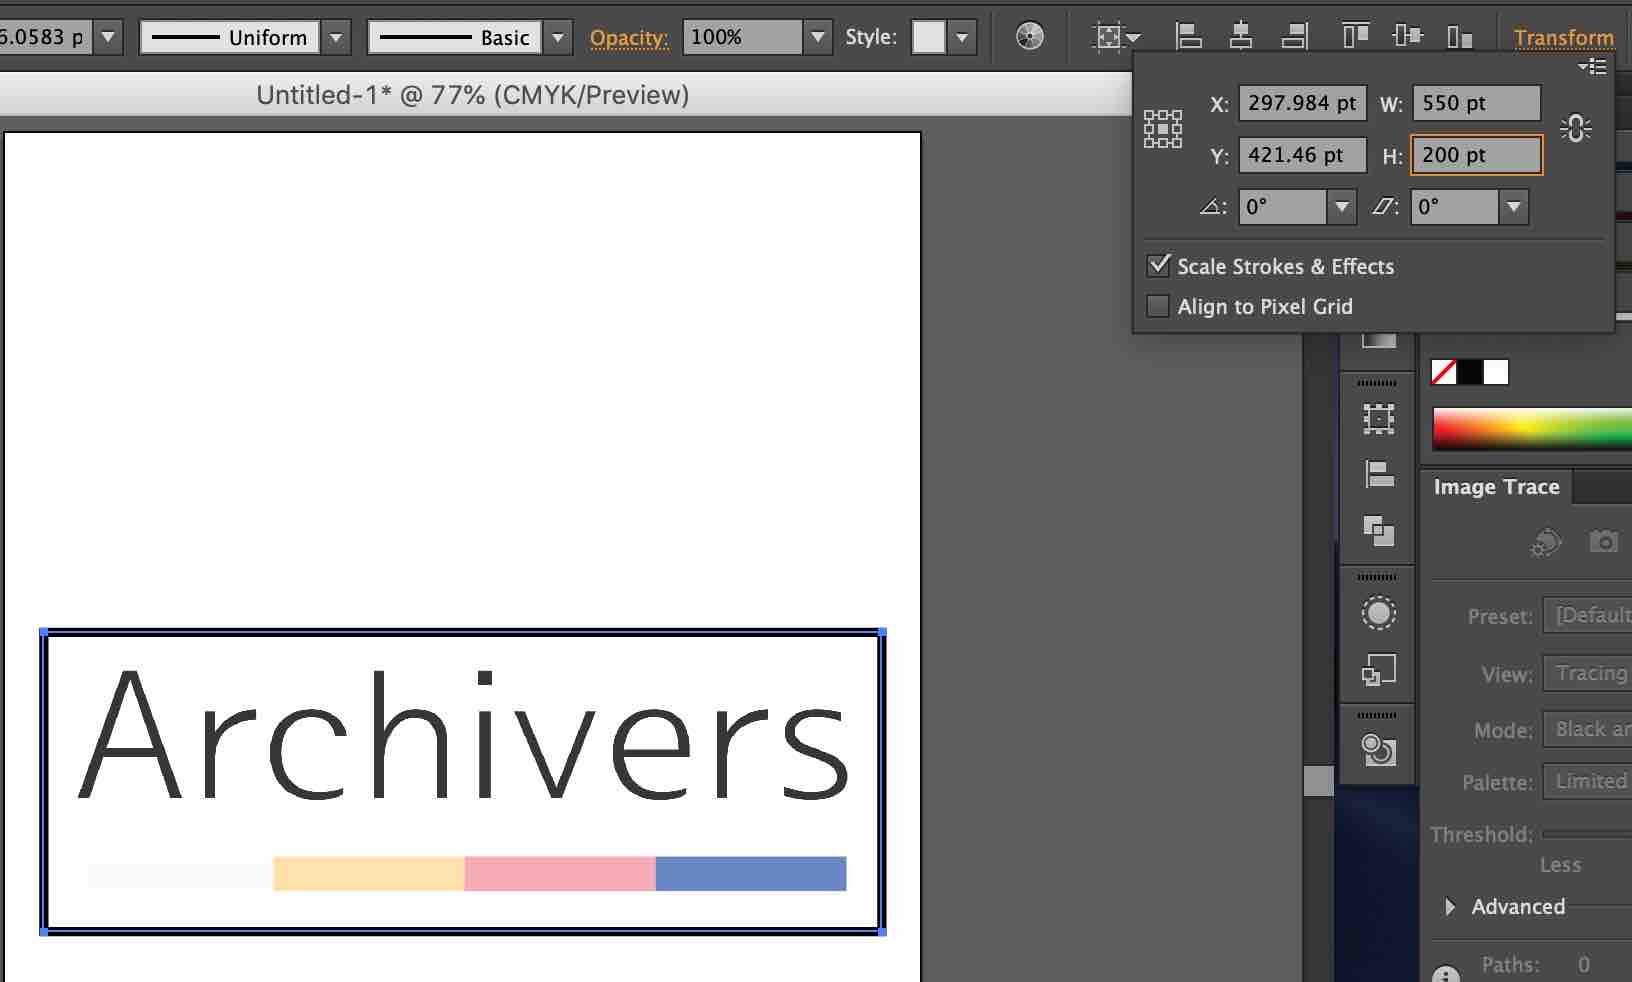The image size is (1632, 982).
Task: Open the Transform panel icon in dock
Action: coord(1379,418)
